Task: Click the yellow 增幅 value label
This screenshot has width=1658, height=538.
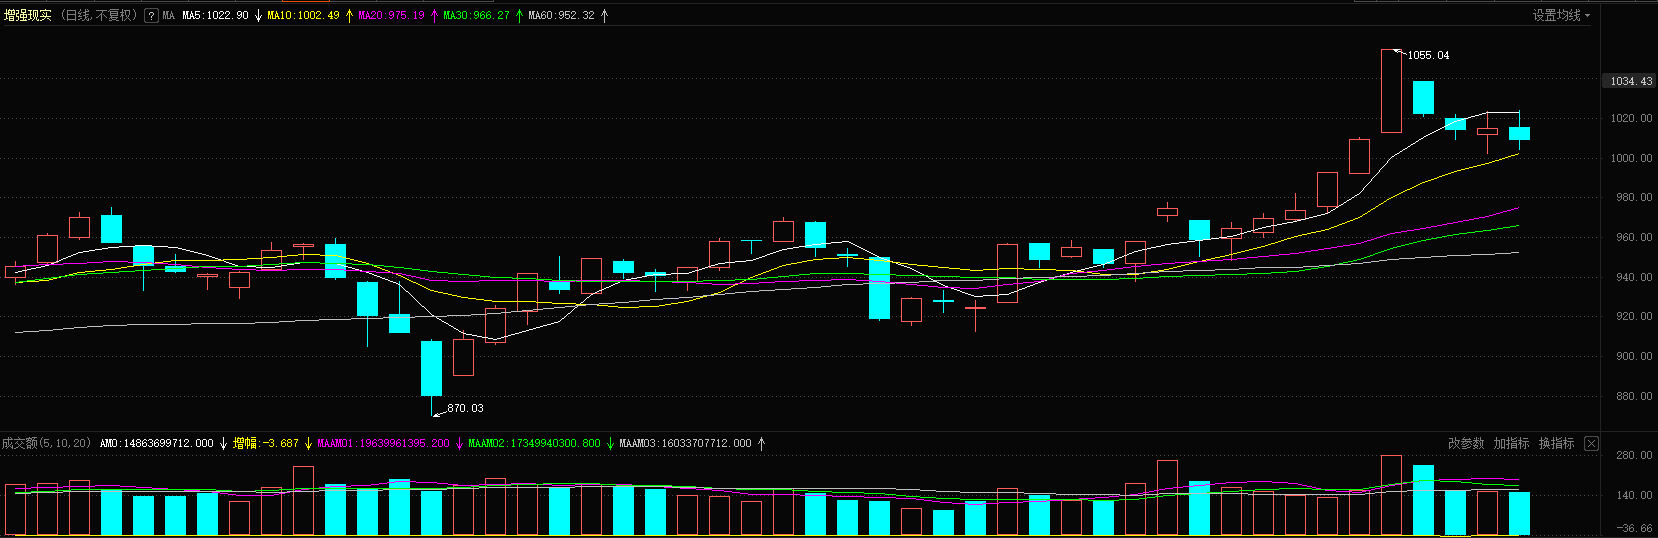Action: point(265,443)
